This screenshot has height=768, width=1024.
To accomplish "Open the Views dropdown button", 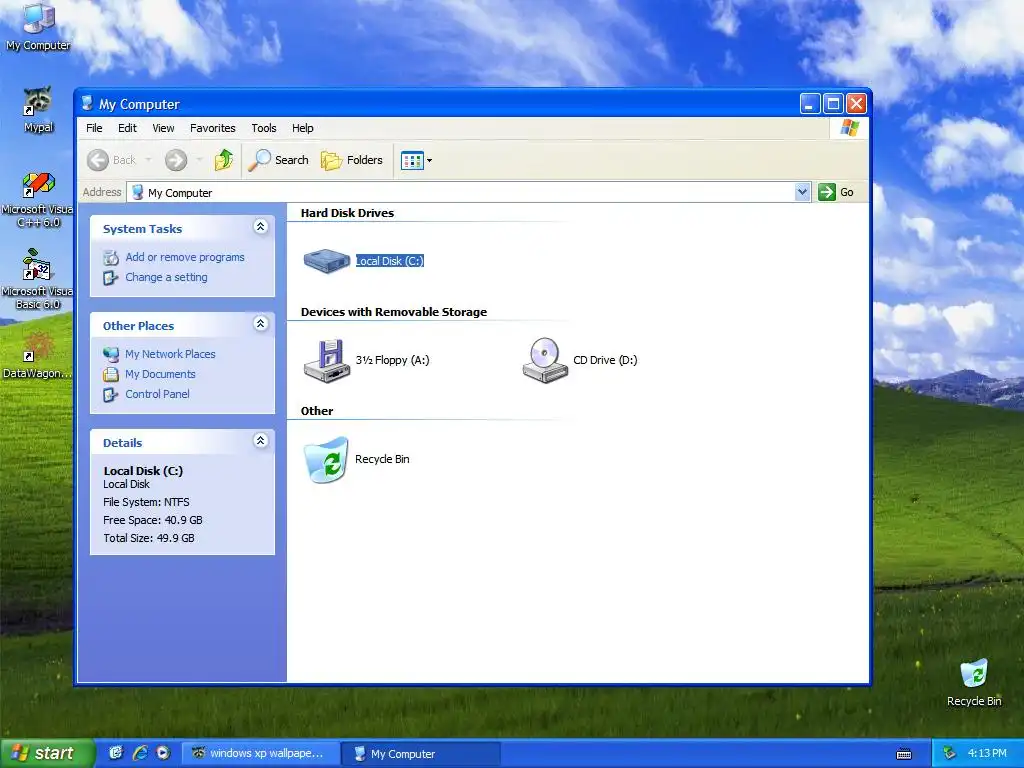I will [416, 160].
